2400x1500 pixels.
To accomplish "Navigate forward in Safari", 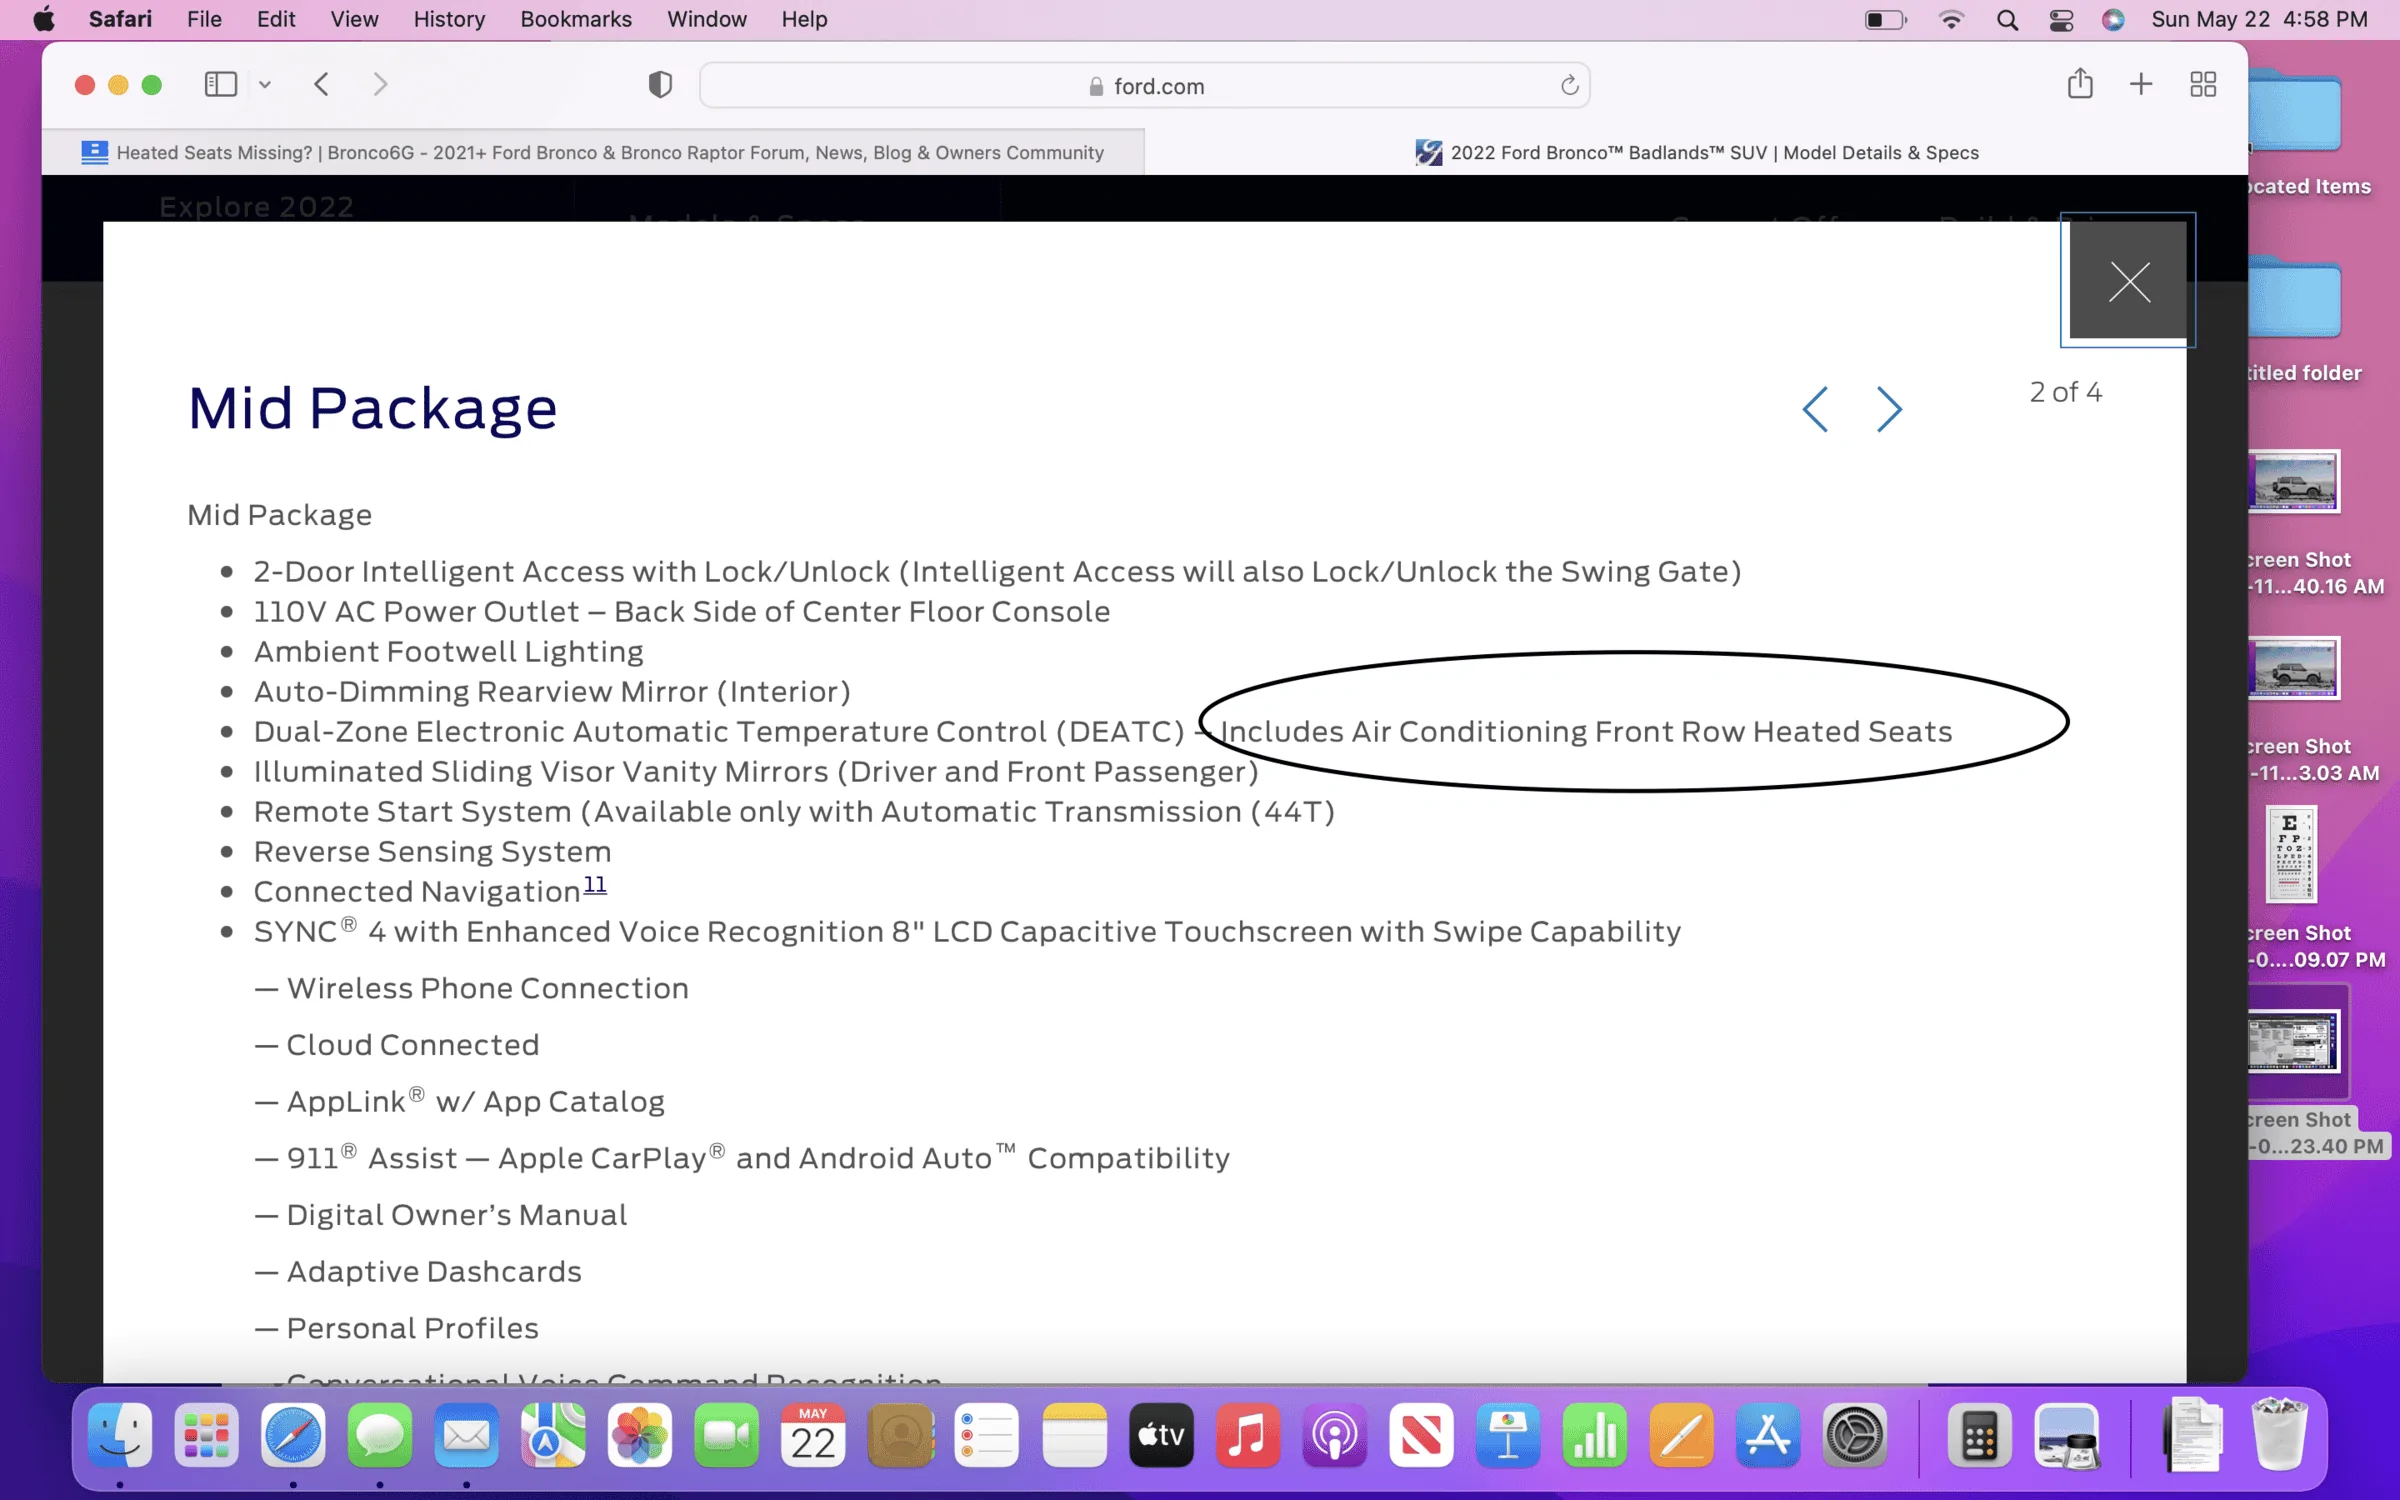I will click(x=380, y=85).
